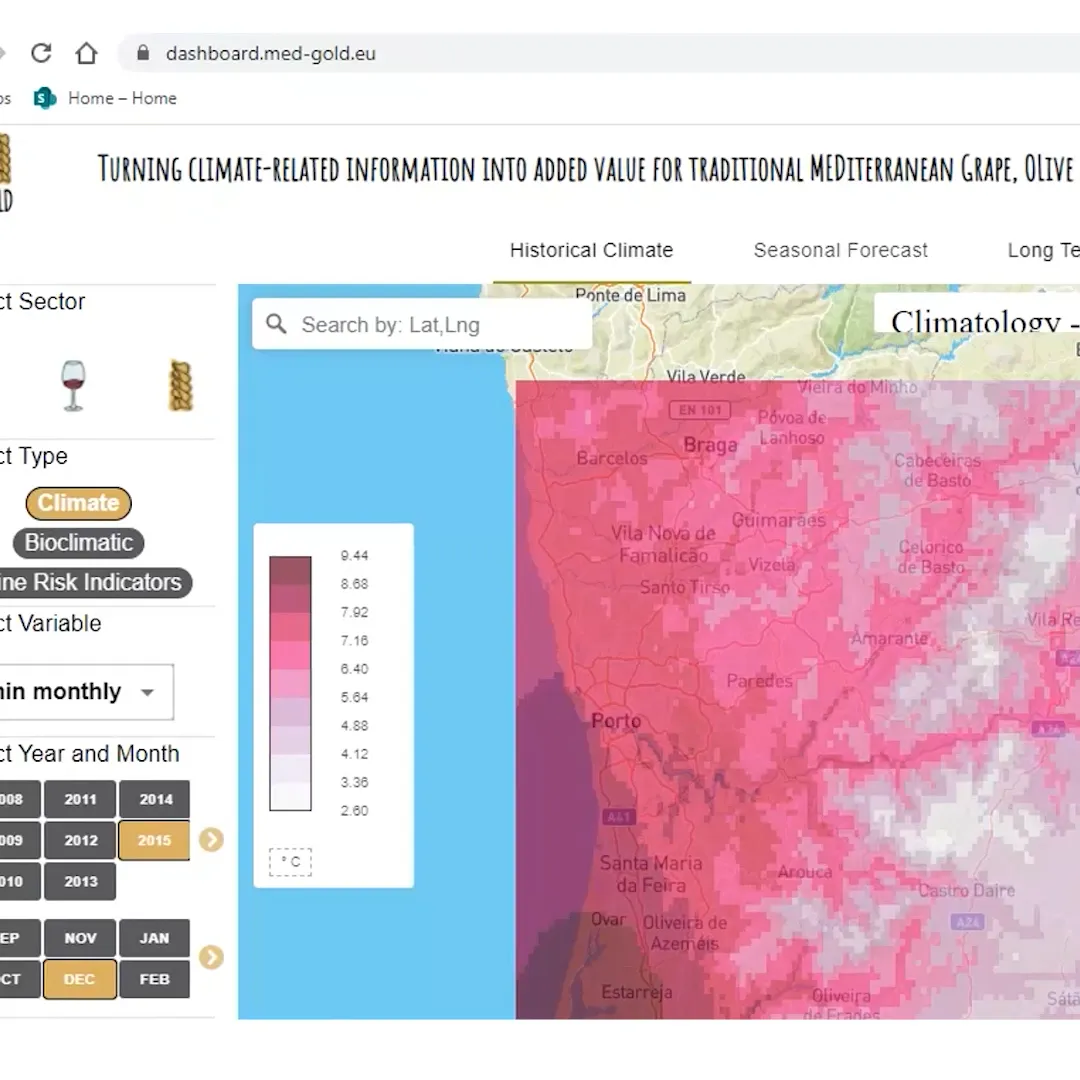Open the min monthly variable dropdown
Screen dimensions: 1080x1080
click(x=86, y=692)
